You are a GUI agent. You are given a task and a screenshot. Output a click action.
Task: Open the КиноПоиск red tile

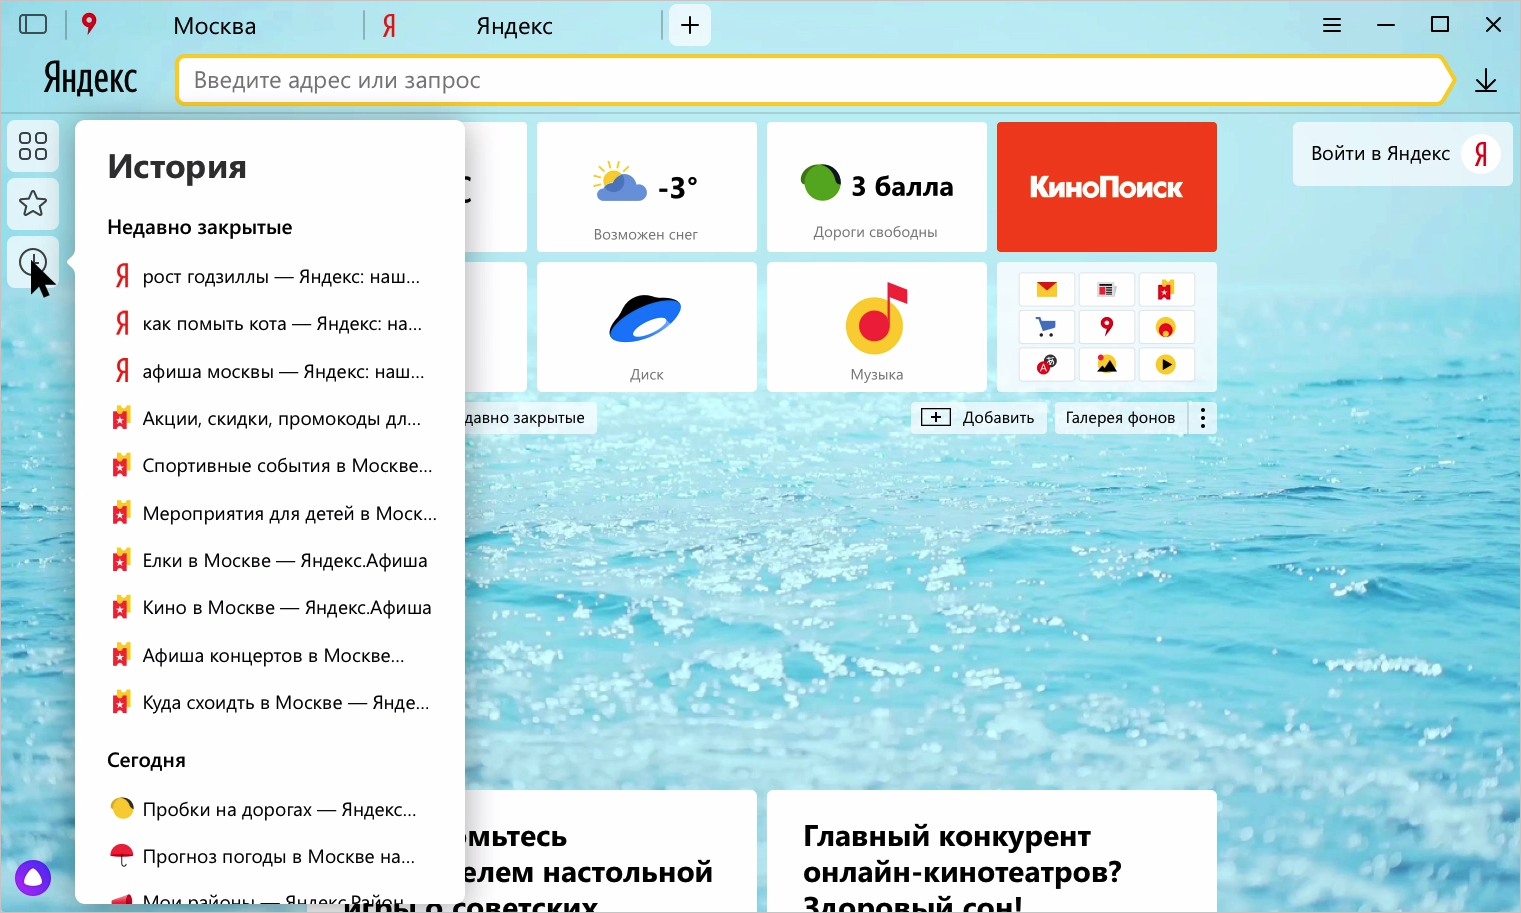coord(1107,187)
